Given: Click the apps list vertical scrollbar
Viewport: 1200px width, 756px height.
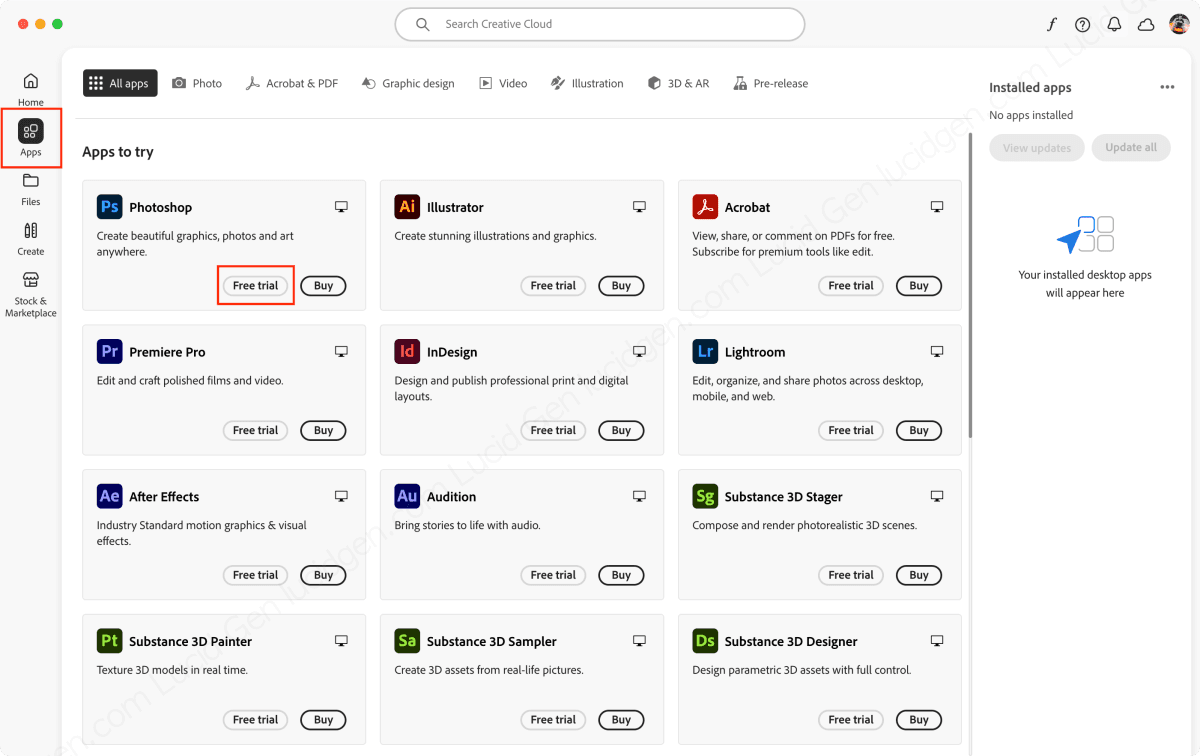Looking at the screenshot, I should point(970,290).
